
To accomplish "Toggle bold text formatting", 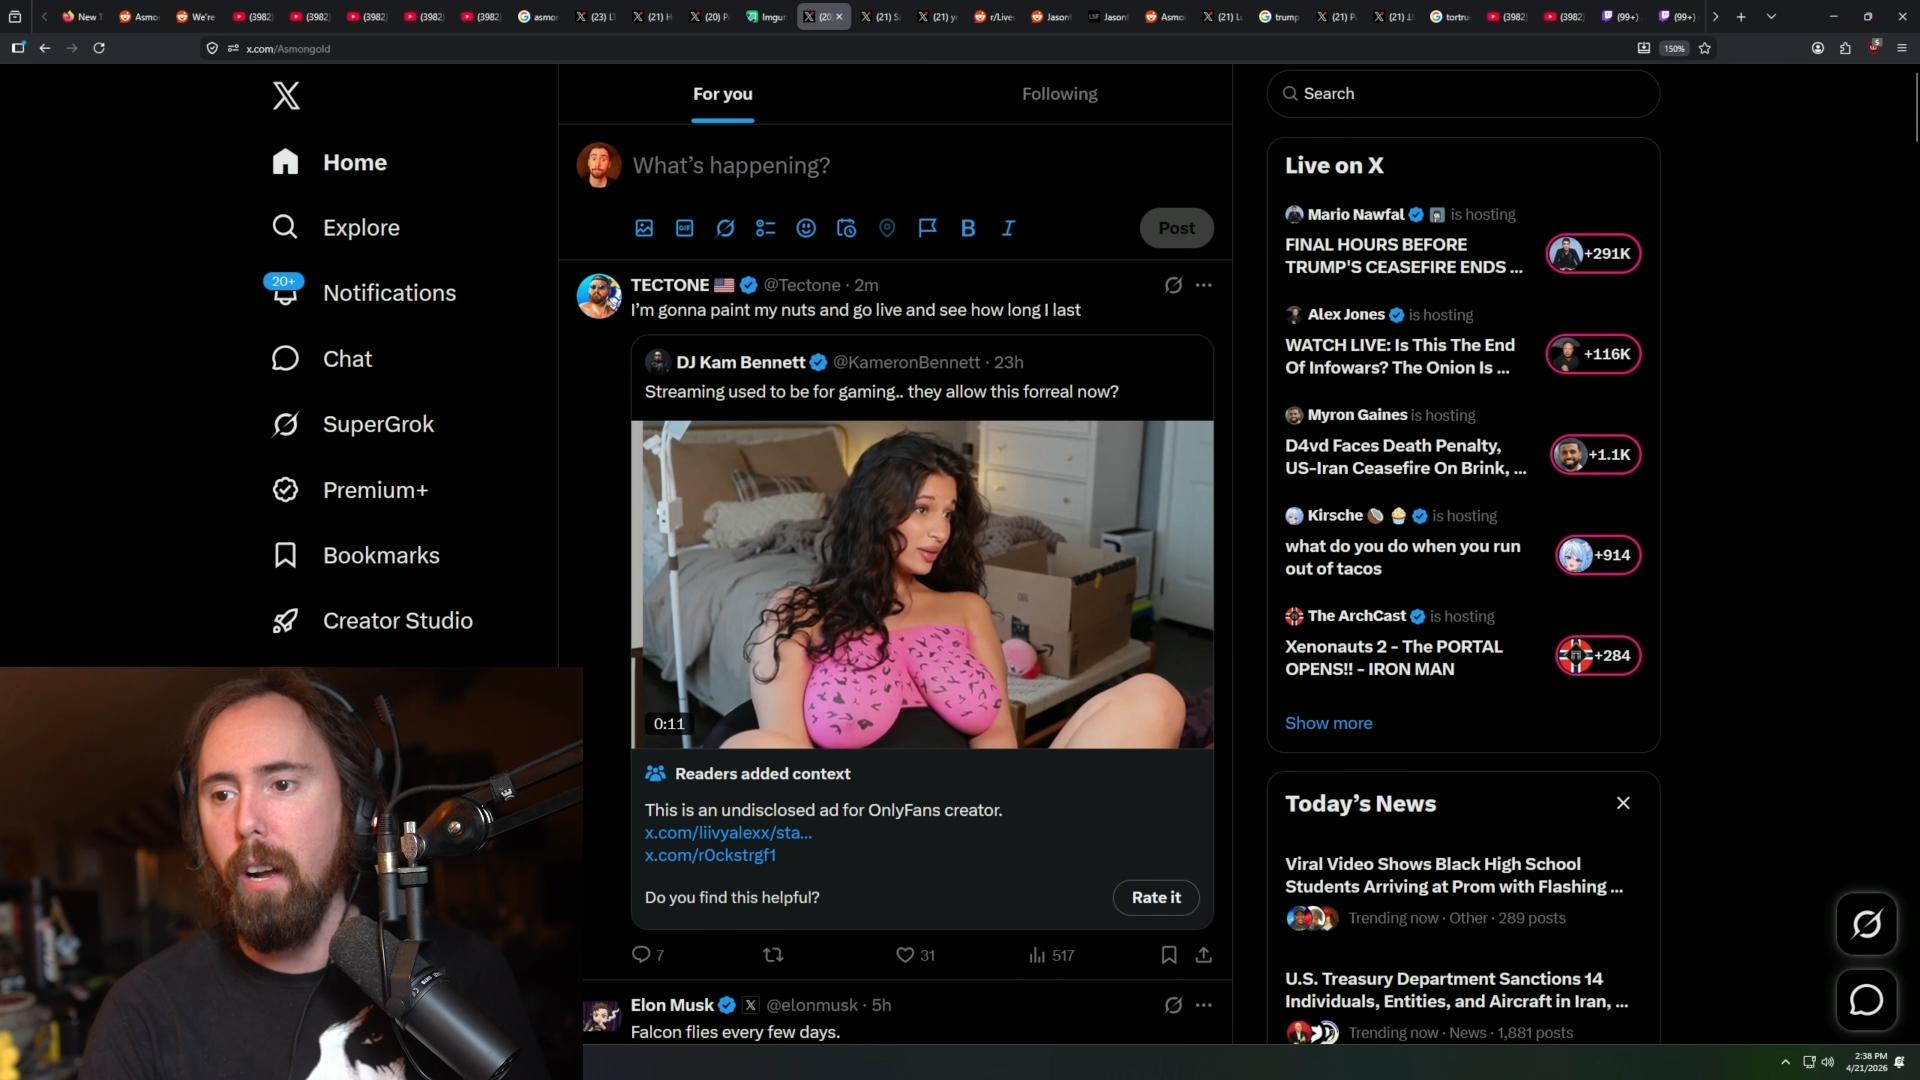I will point(968,228).
